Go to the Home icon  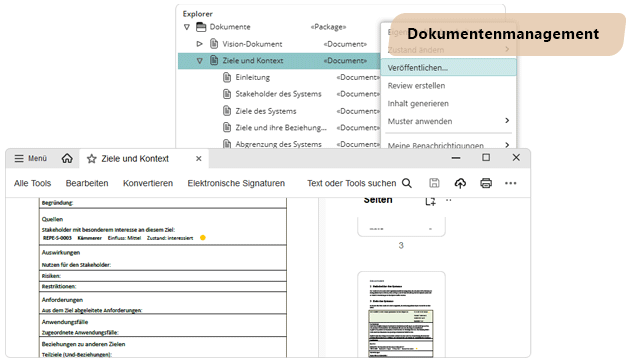tap(67, 158)
